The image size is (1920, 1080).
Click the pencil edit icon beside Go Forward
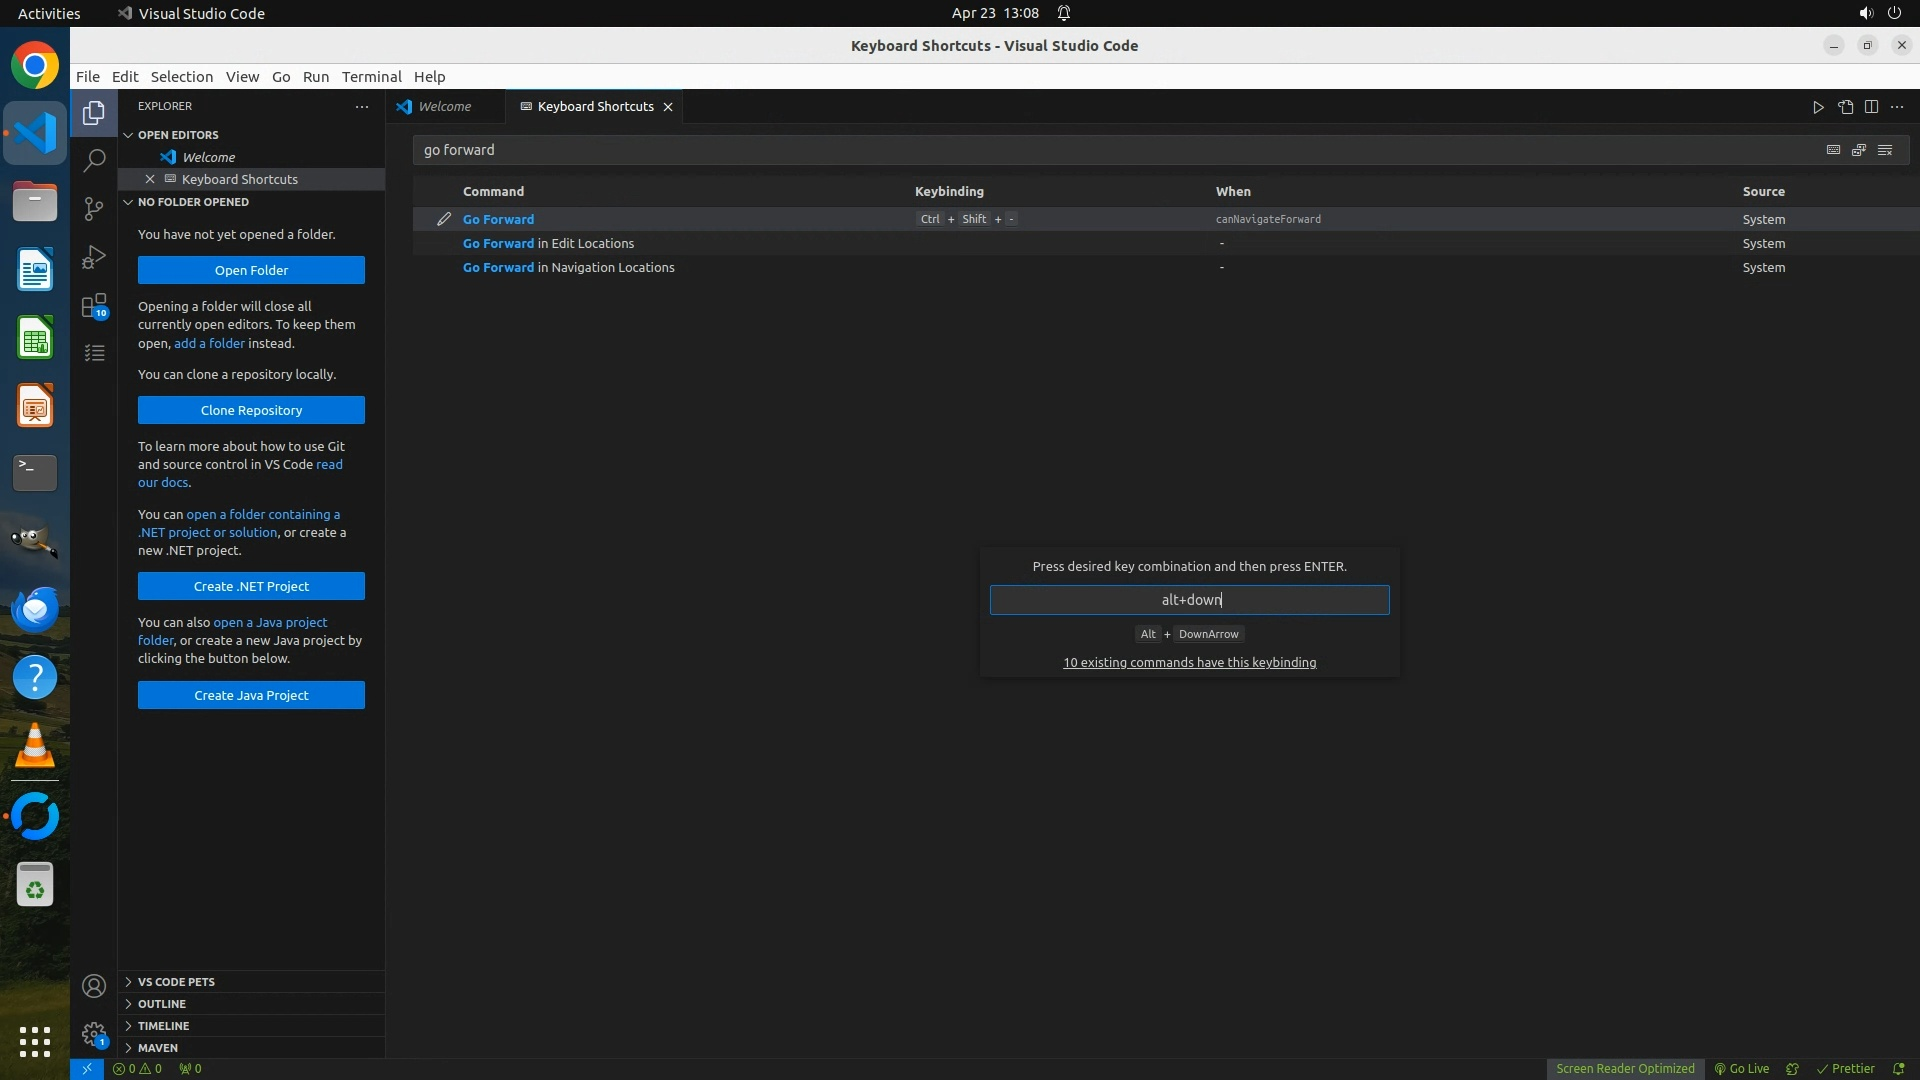(x=444, y=219)
